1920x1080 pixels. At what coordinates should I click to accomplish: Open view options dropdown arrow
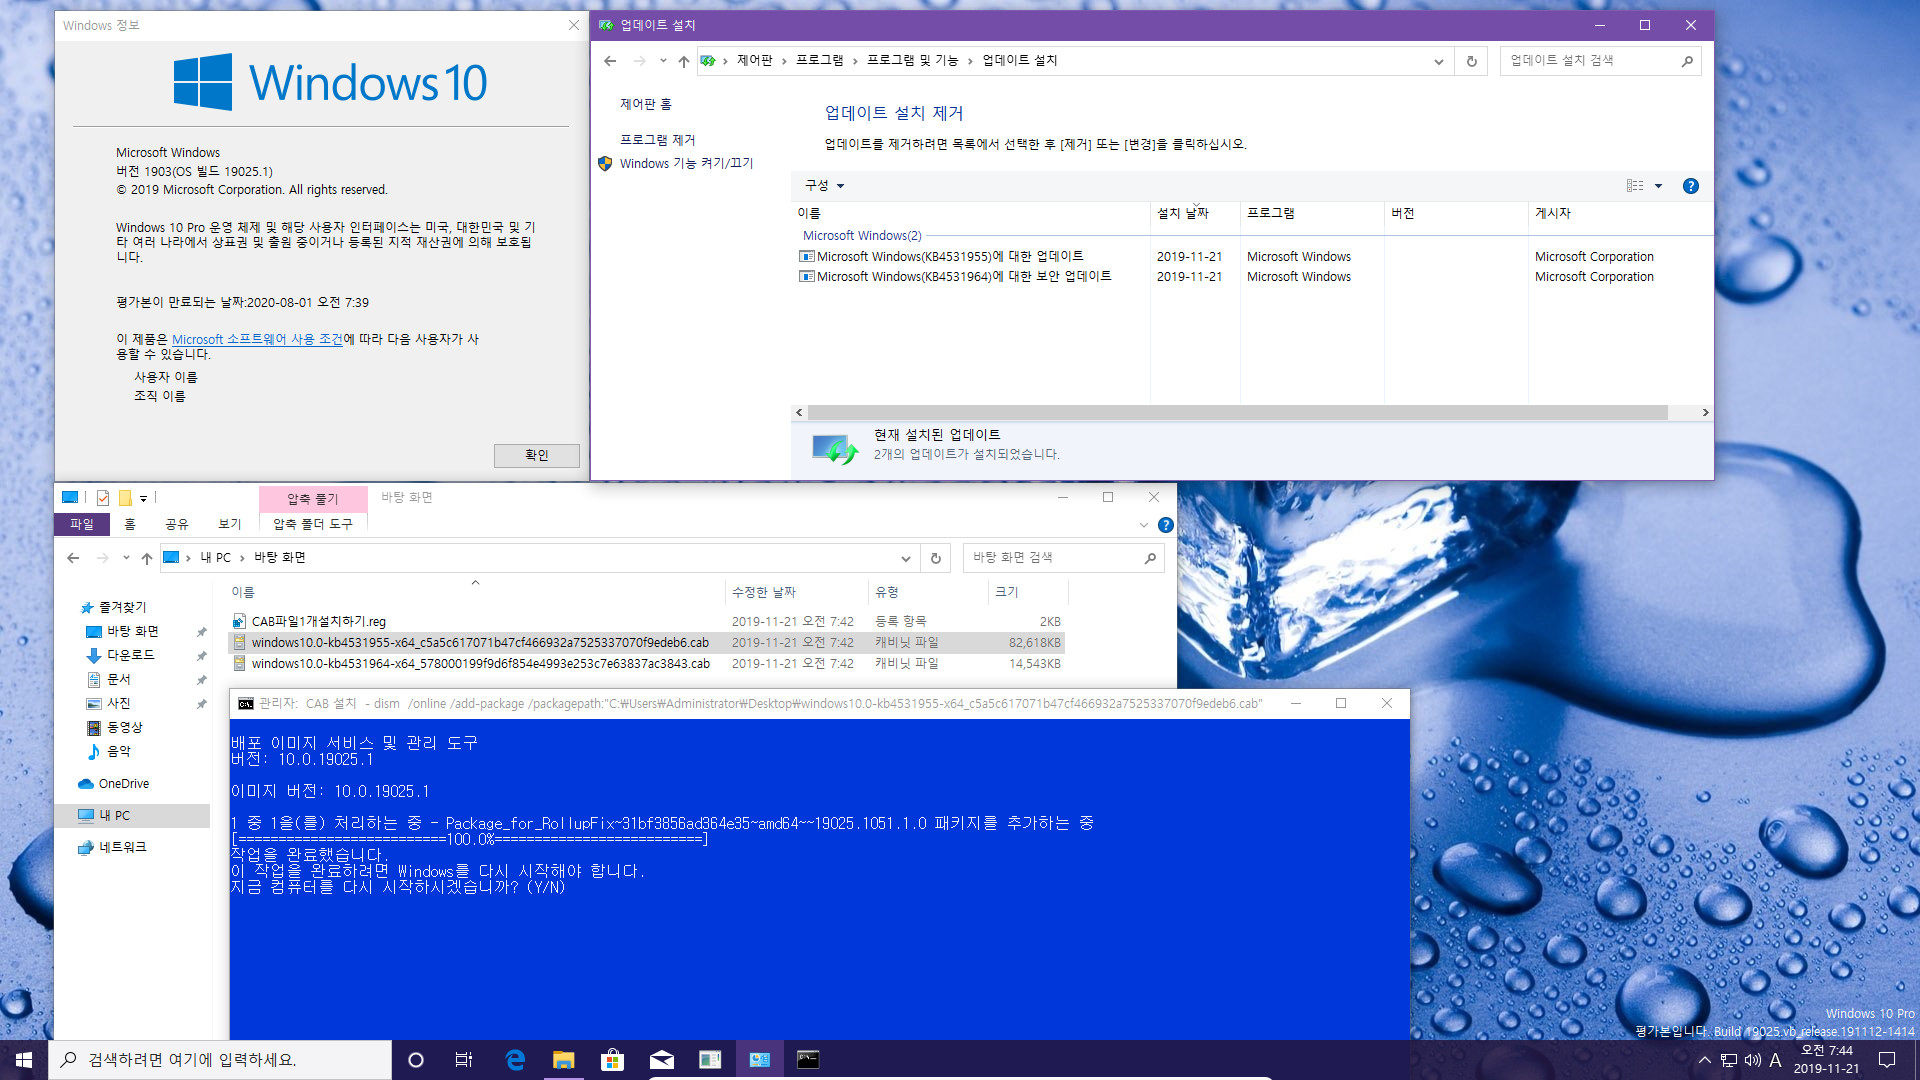[x=1658, y=186]
